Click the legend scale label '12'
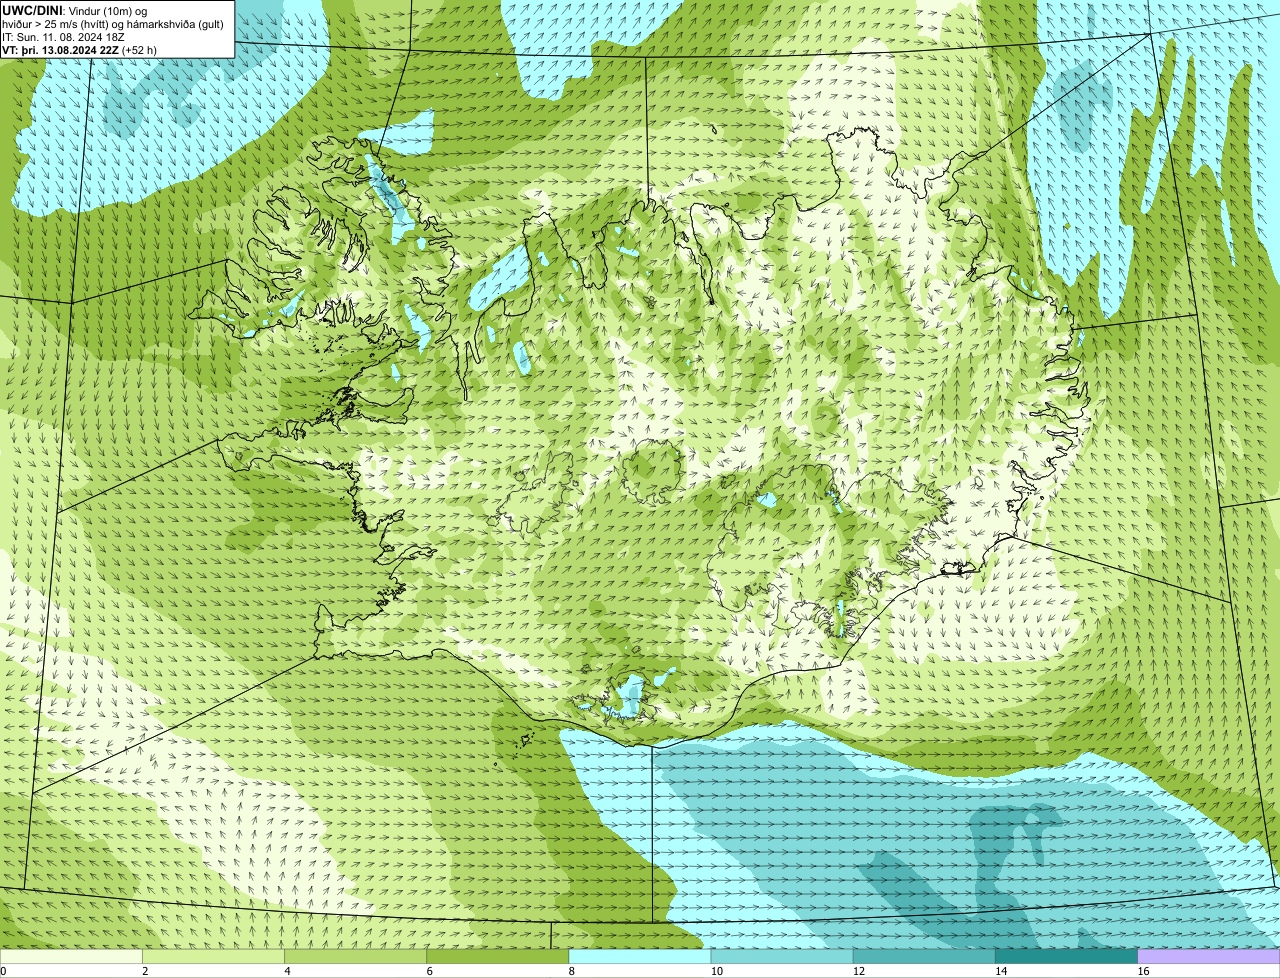This screenshot has width=1280, height=978. pyautogui.click(x=859, y=971)
